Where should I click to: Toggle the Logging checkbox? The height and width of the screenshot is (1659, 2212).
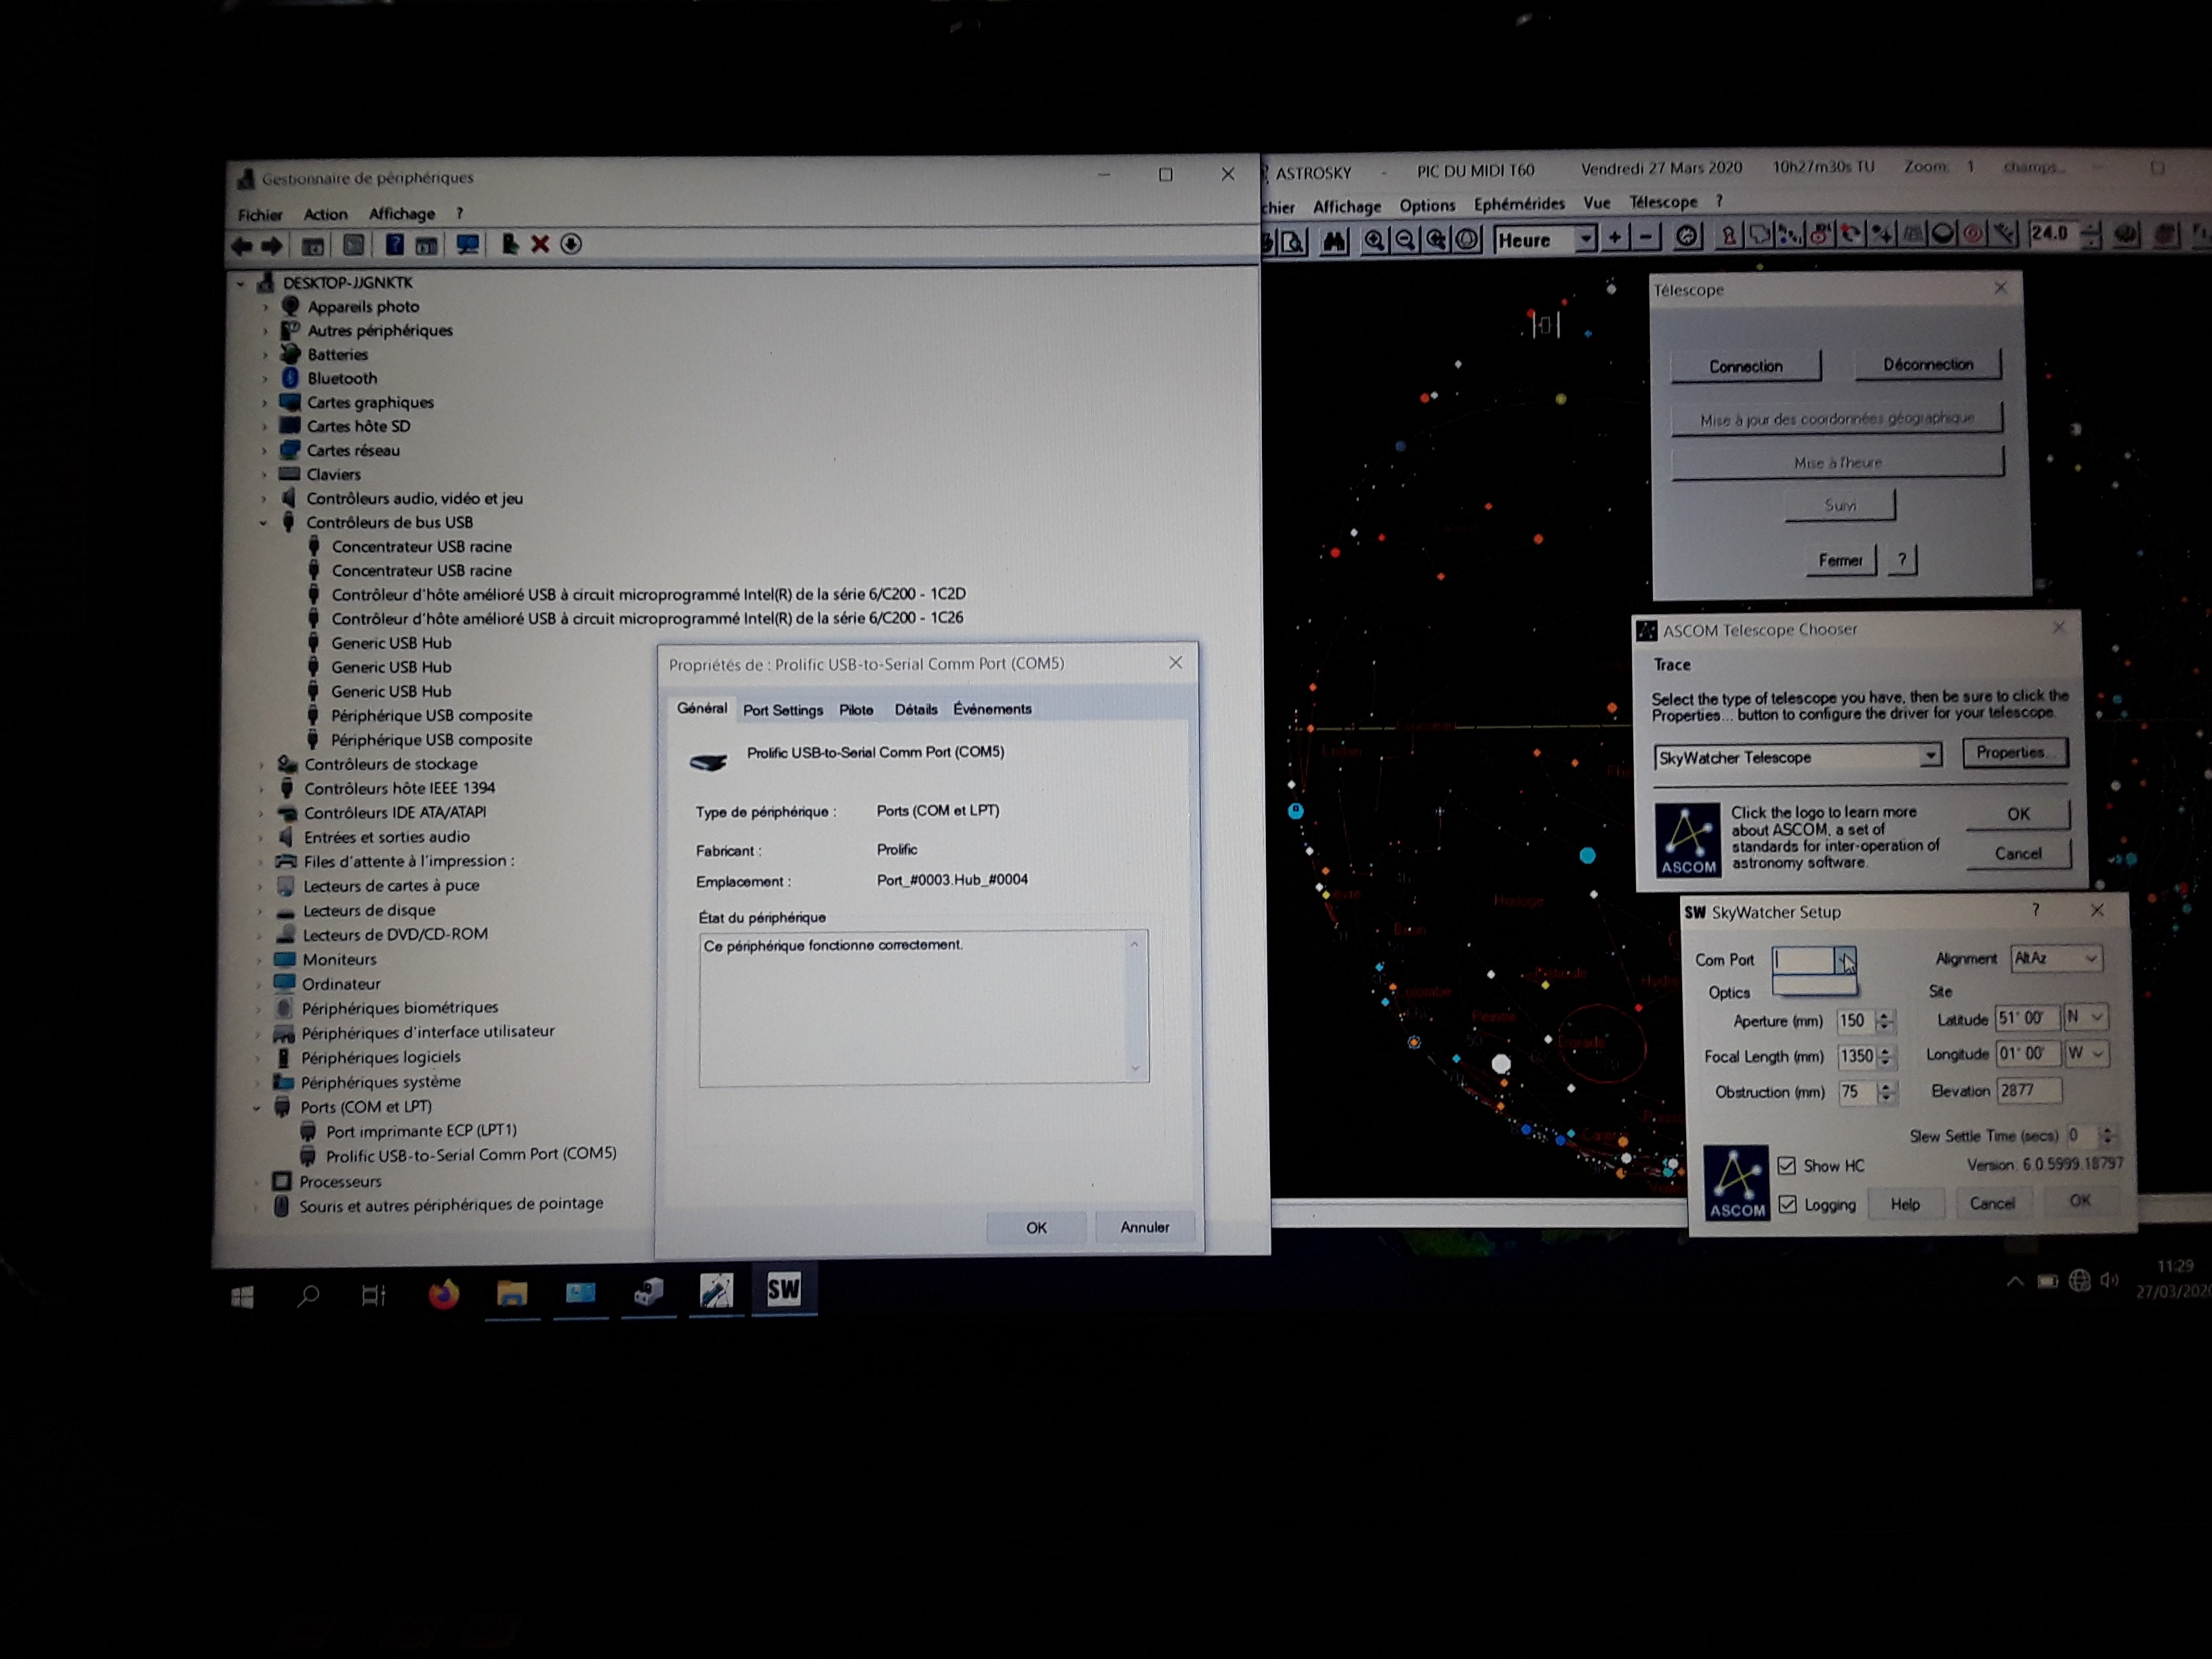pyautogui.click(x=1787, y=1204)
